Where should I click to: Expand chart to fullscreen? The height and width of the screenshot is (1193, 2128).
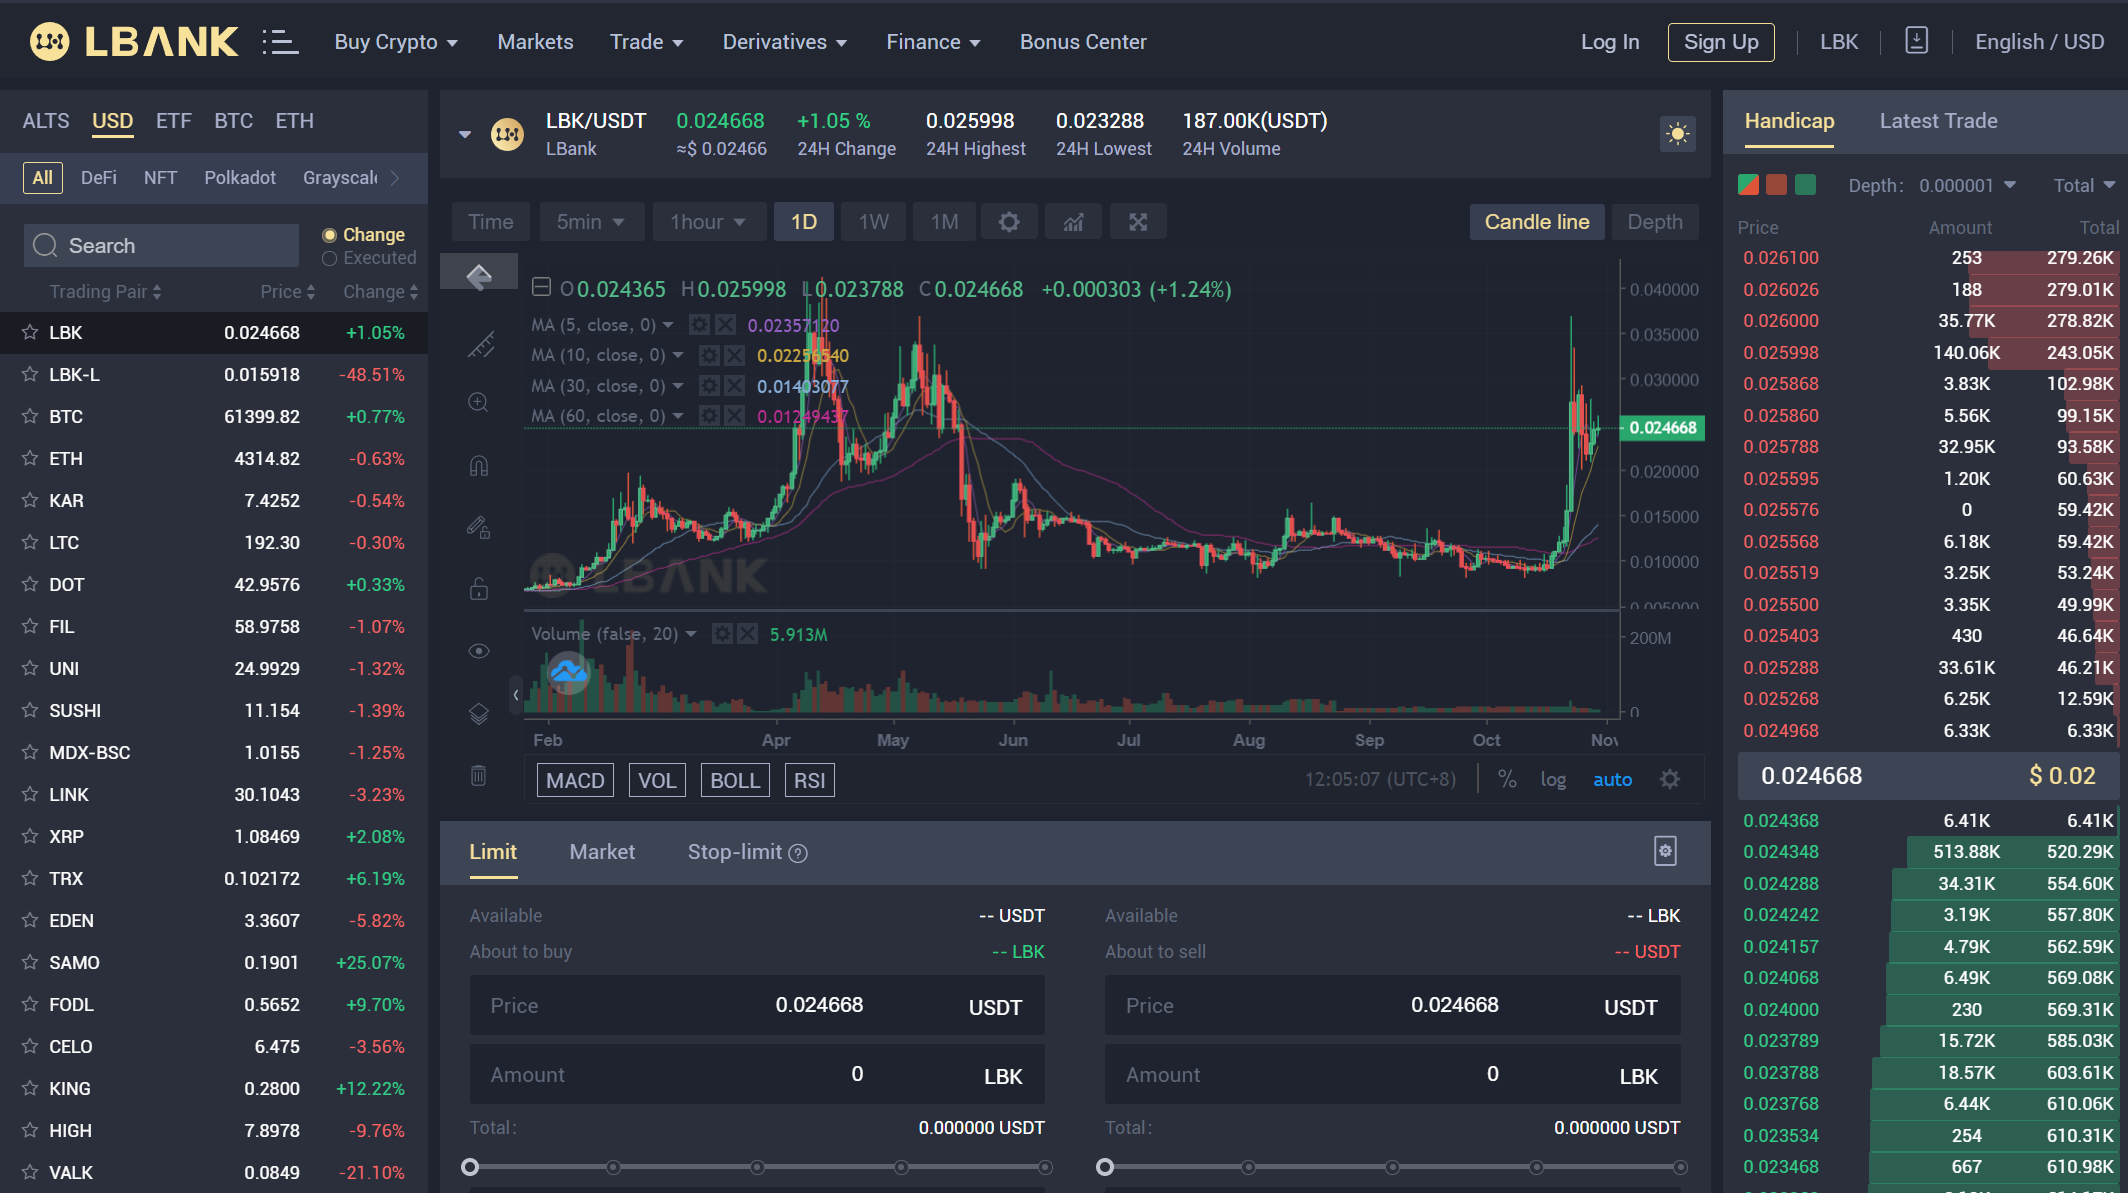click(1138, 222)
